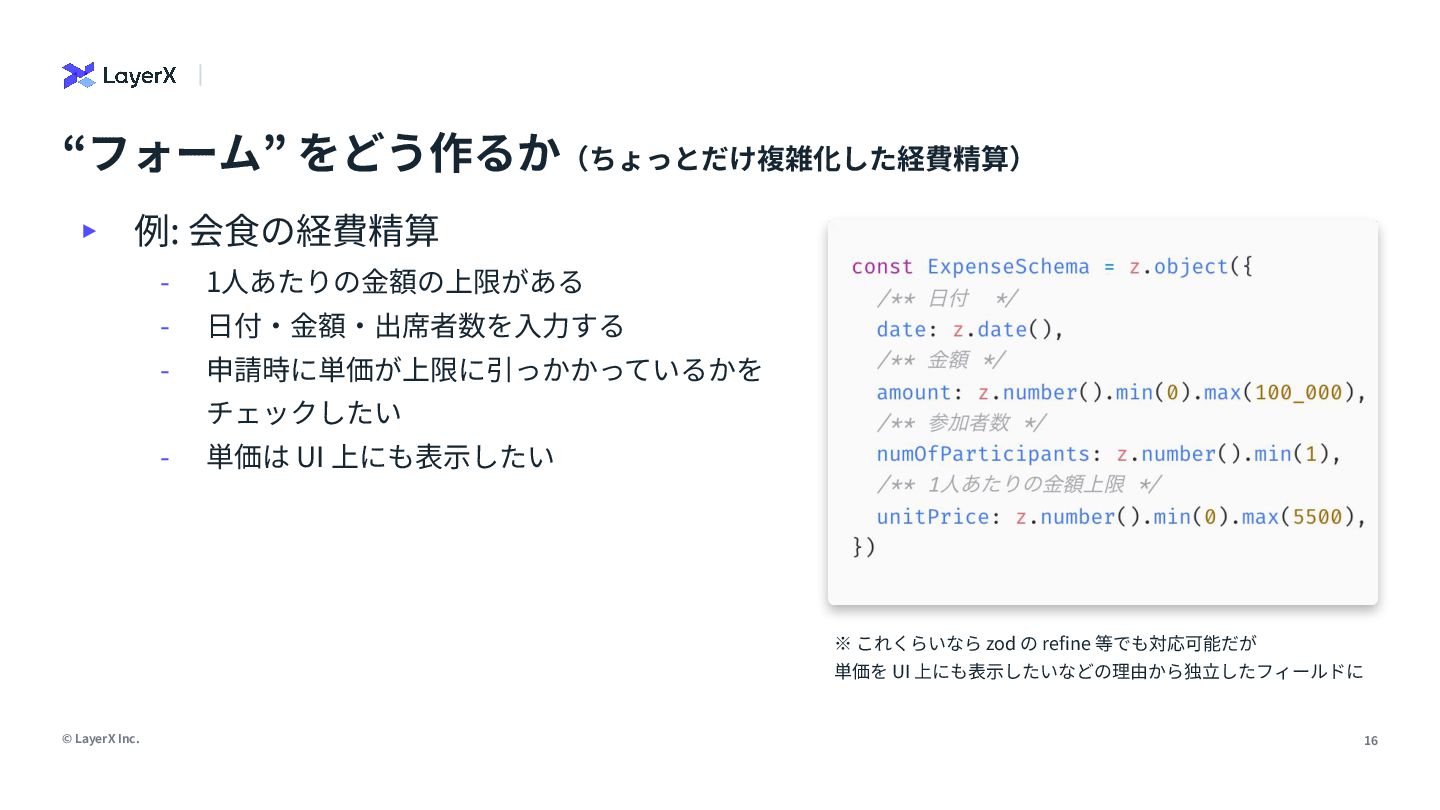The height and width of the screenshot is (810, 1440).
Task: Click the LayerX brand name text
Action: click(139, 76)
